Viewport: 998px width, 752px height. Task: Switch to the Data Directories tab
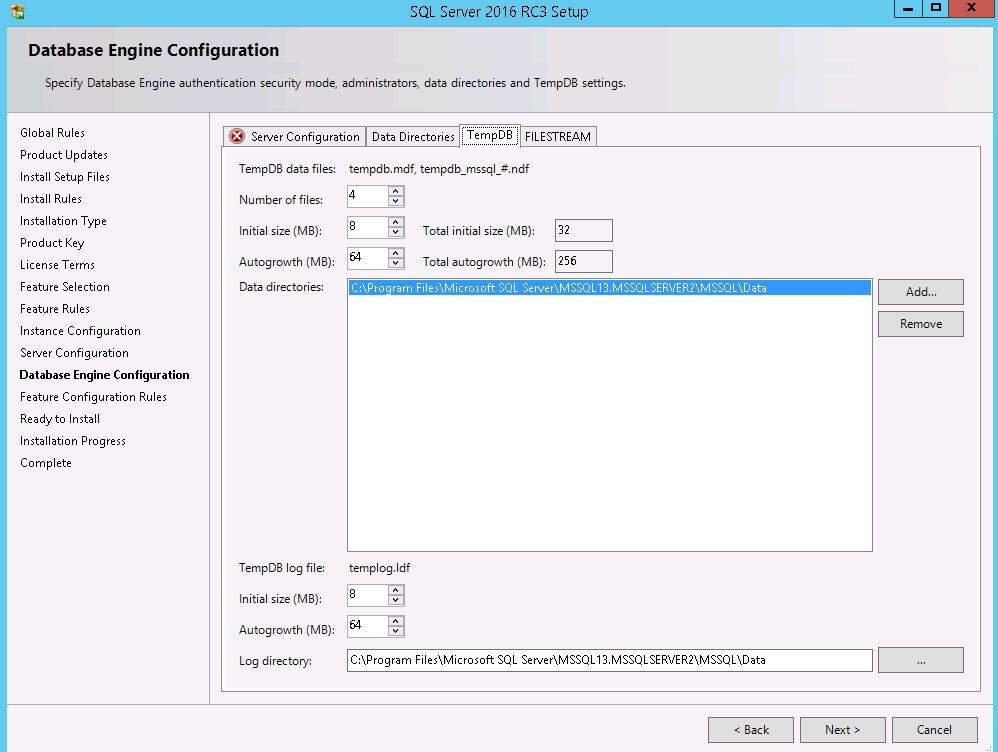click(x=413, y=136)
